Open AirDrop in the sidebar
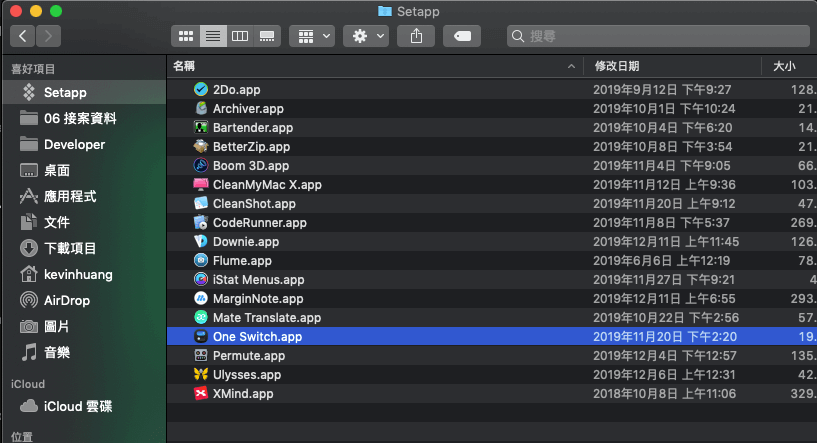Image resolution: width=817 pixels, height=443 pixels. tap(74, 300)
